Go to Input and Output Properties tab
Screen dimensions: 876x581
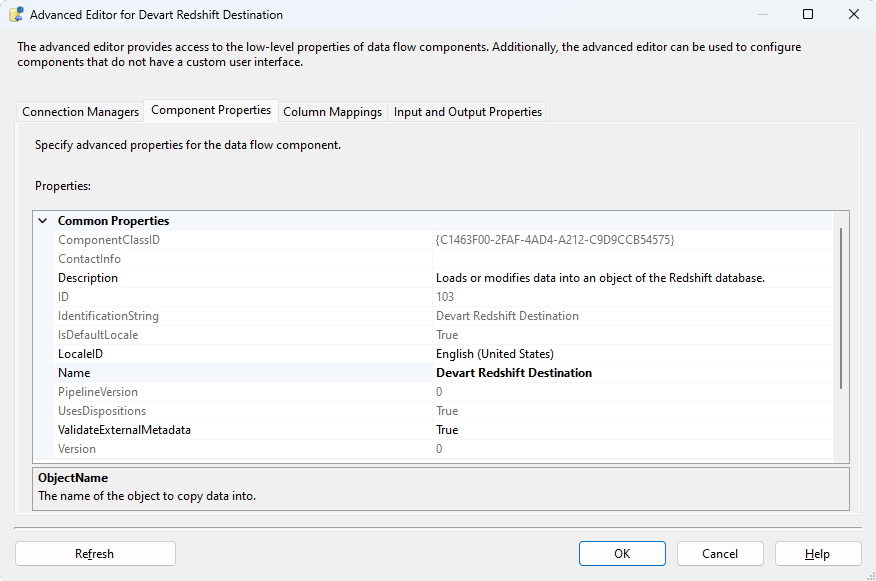[467, 112]
